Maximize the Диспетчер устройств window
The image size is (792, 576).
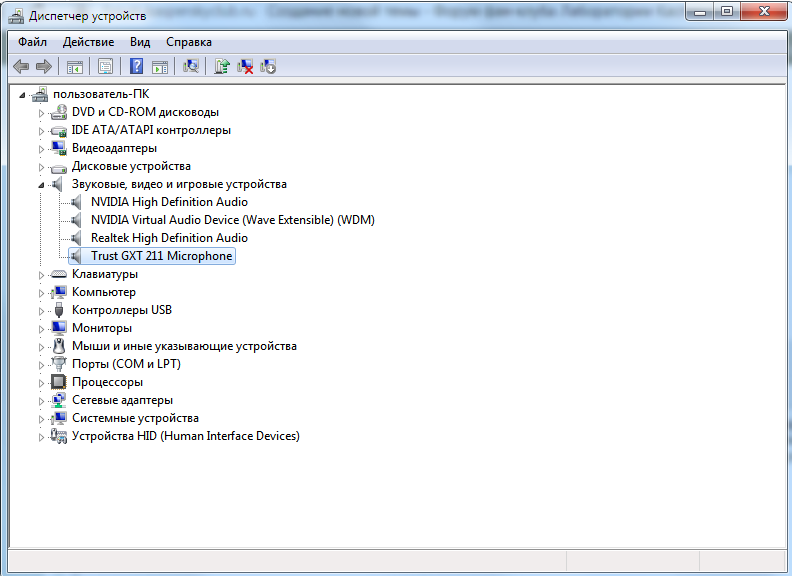(727, 12)
